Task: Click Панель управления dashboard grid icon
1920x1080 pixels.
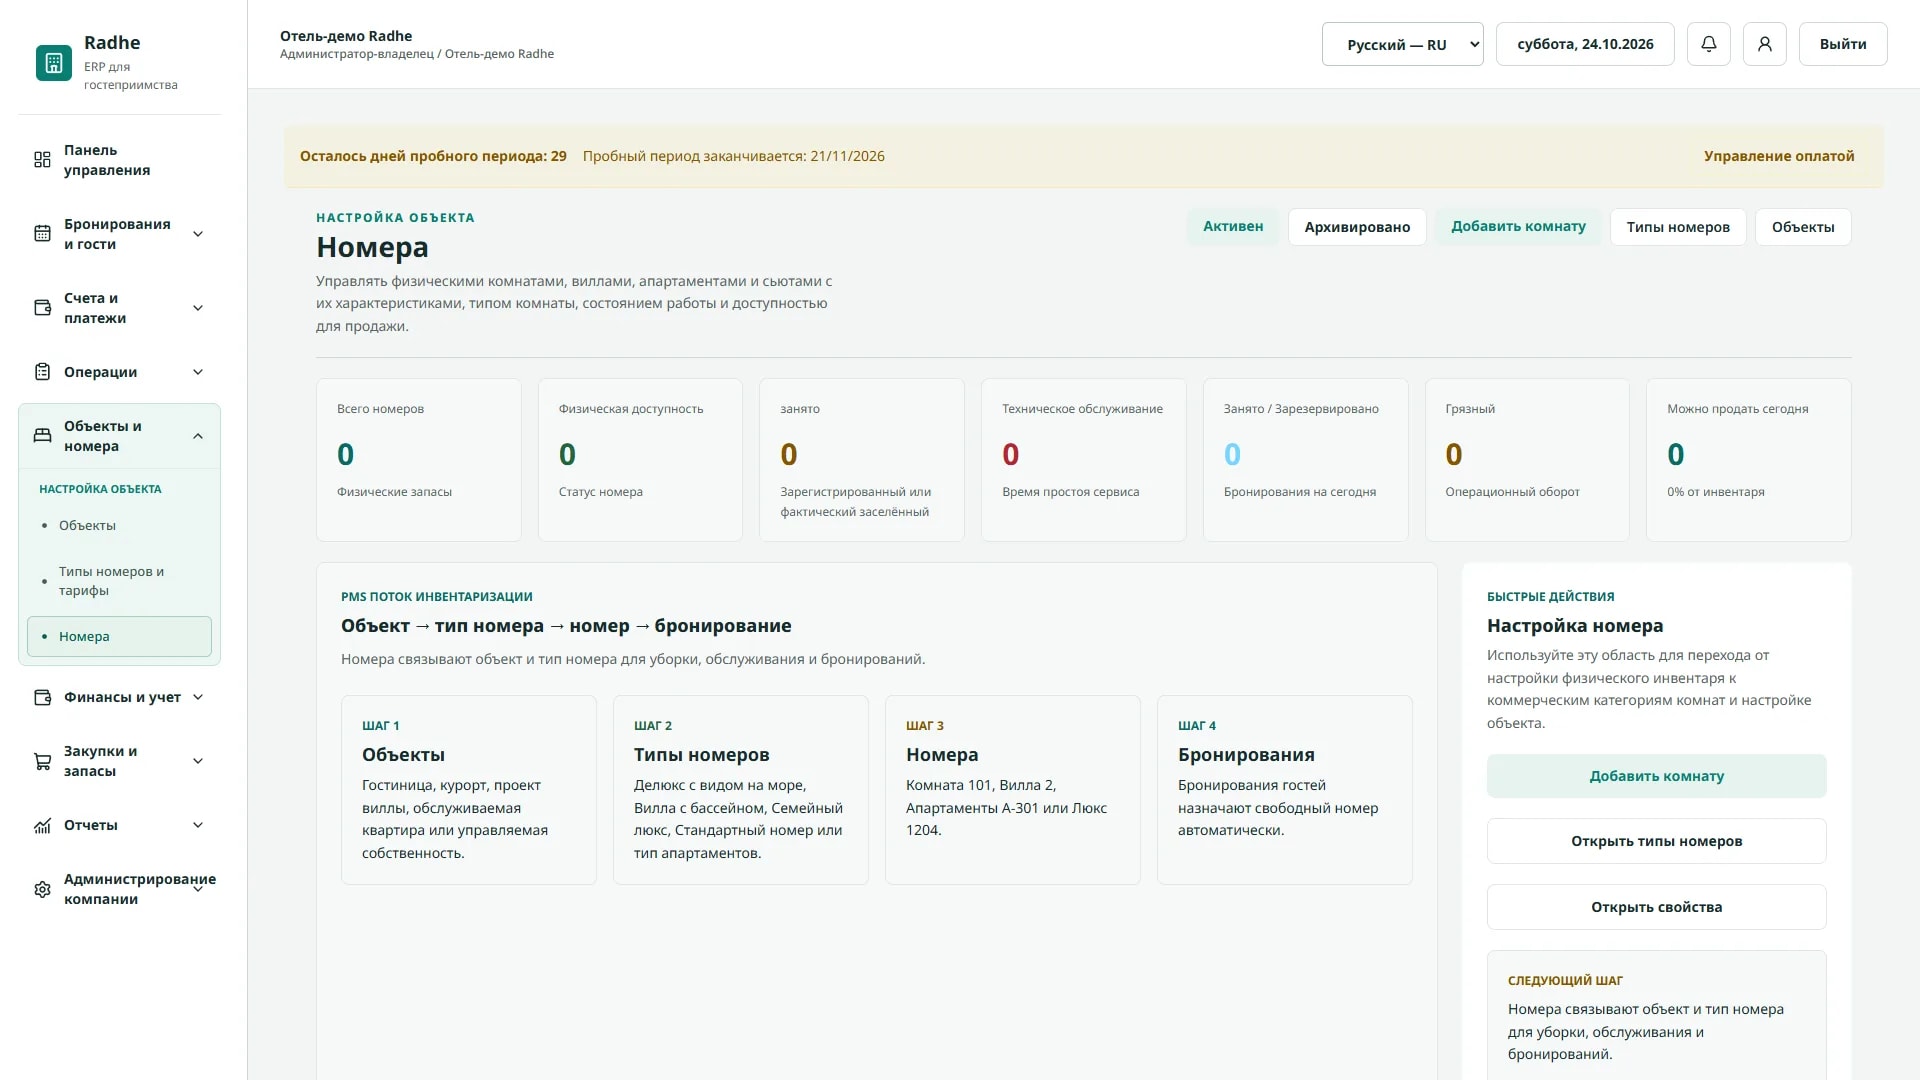Action: click(x=42, y=160)
